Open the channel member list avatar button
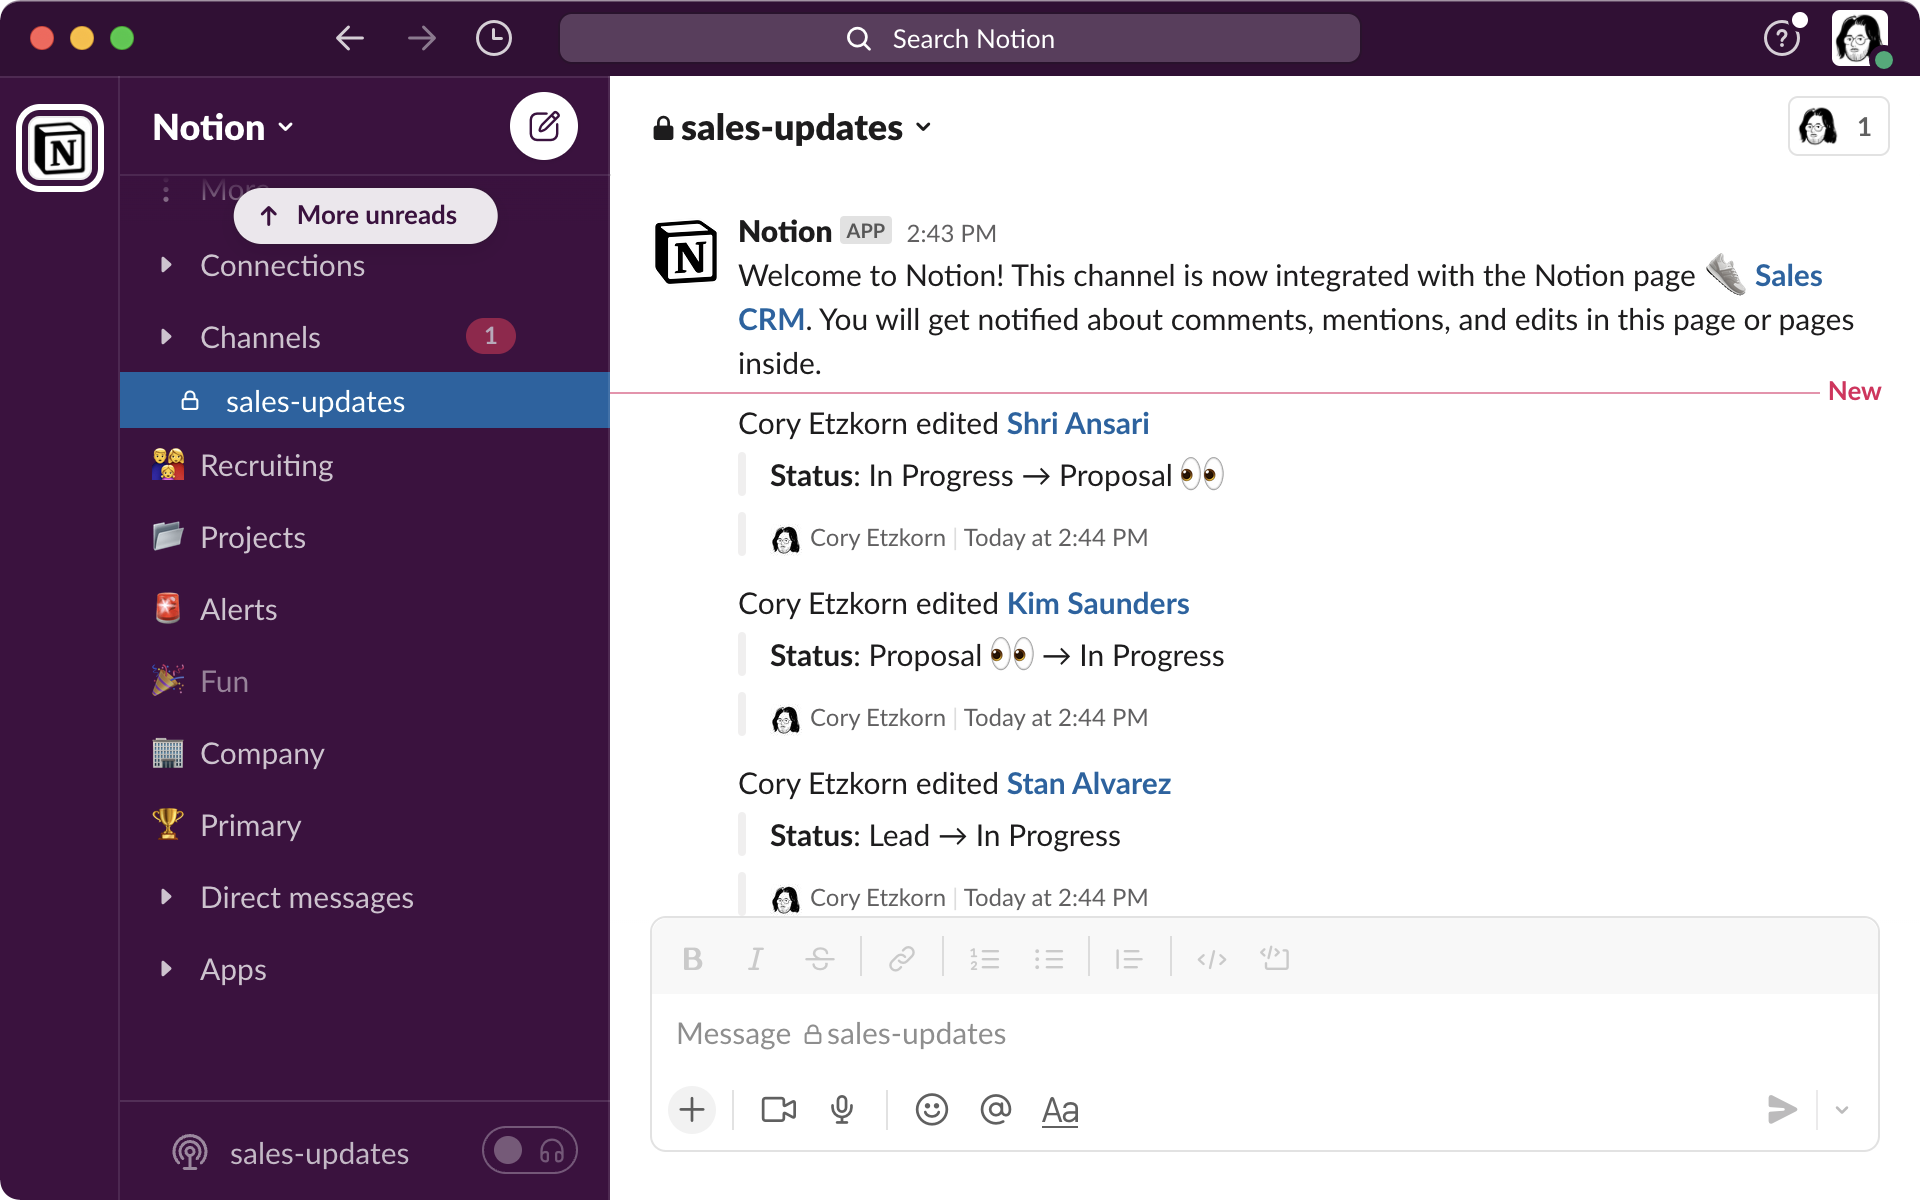Viewport: 1920px width, 1200px height. [1837, 127]
